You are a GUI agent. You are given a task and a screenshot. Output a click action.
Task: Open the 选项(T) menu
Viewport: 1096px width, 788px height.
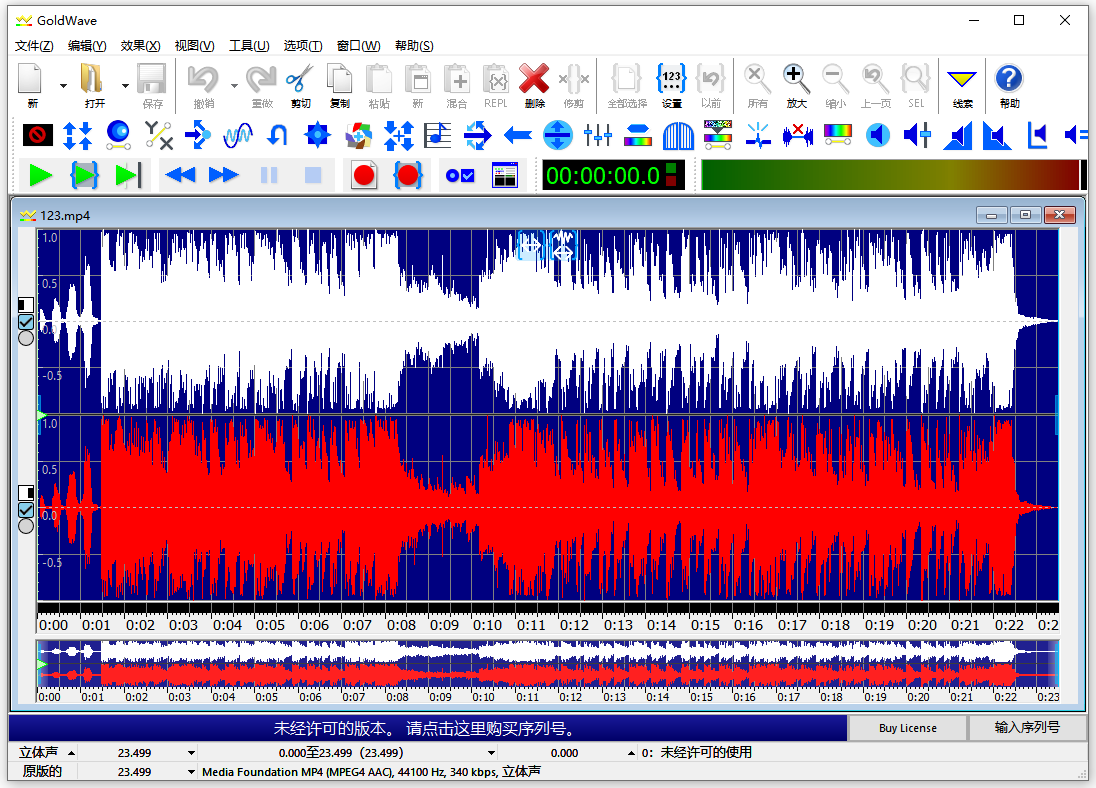(303, 45)
